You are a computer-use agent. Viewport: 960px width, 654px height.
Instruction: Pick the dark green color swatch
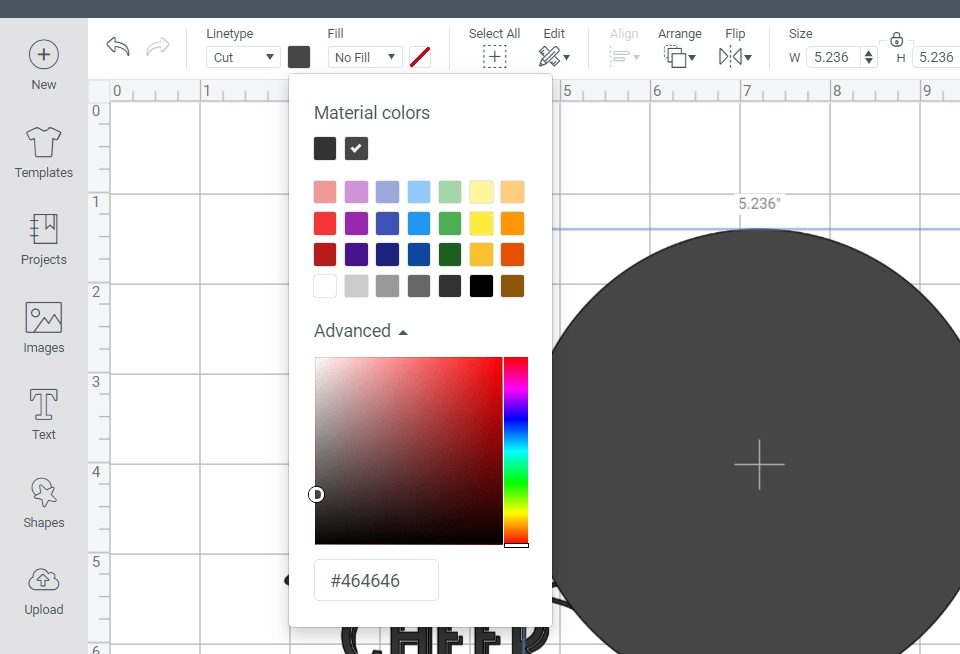[x=450, y=255]
